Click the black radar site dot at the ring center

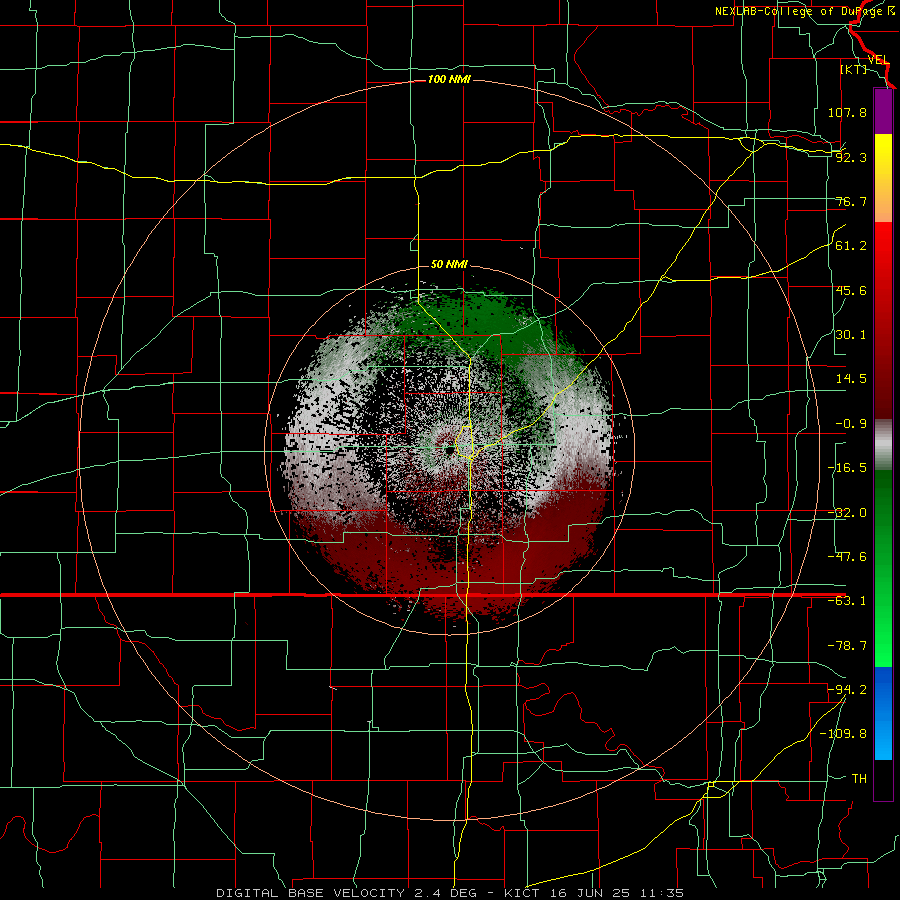point(449,451)
